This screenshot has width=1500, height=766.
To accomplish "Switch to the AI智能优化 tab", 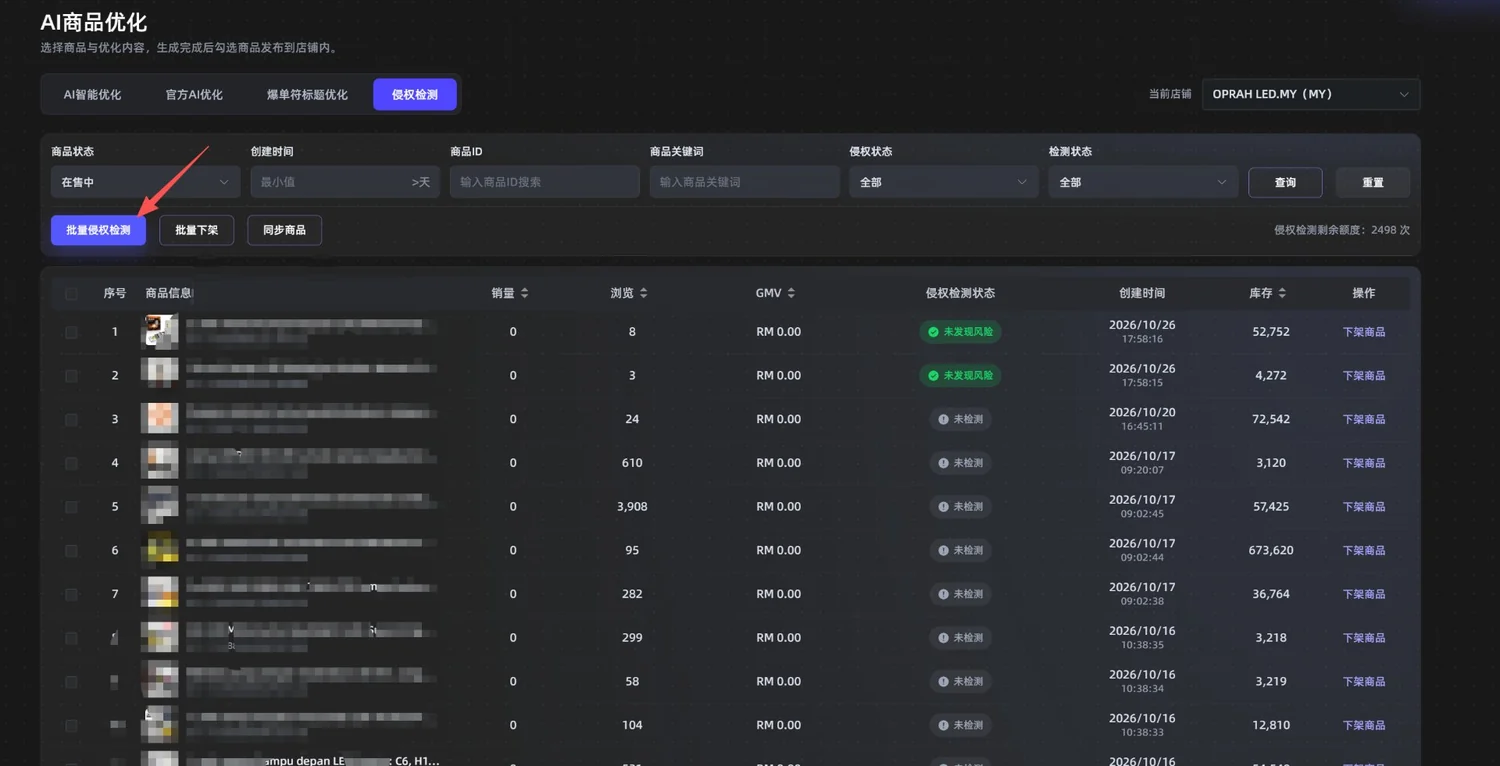I will 92,94.
